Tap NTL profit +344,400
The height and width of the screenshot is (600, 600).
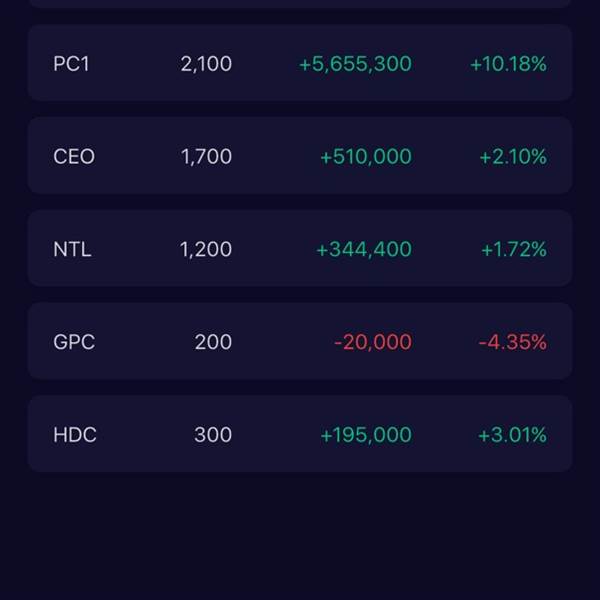[363, 249]
